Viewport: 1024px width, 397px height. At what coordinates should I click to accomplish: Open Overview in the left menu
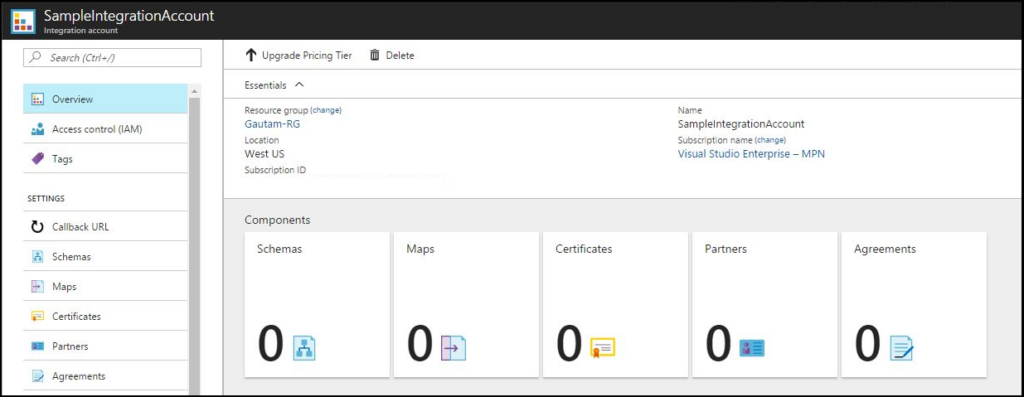point(105,99)
